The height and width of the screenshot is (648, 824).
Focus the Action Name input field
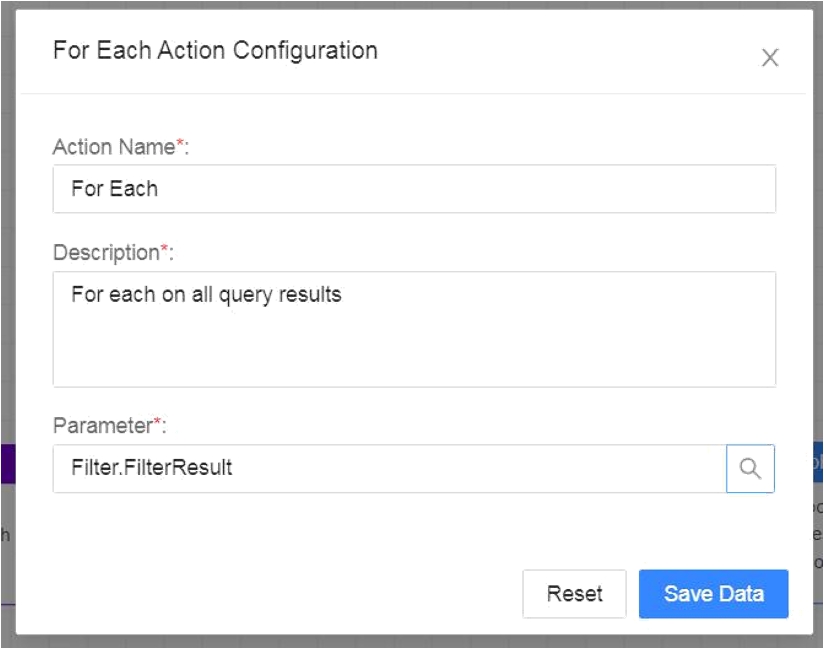414,189
